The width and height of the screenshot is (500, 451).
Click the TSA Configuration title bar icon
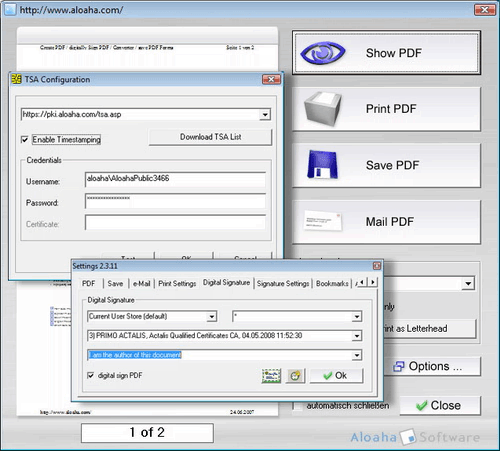(16, 79)
